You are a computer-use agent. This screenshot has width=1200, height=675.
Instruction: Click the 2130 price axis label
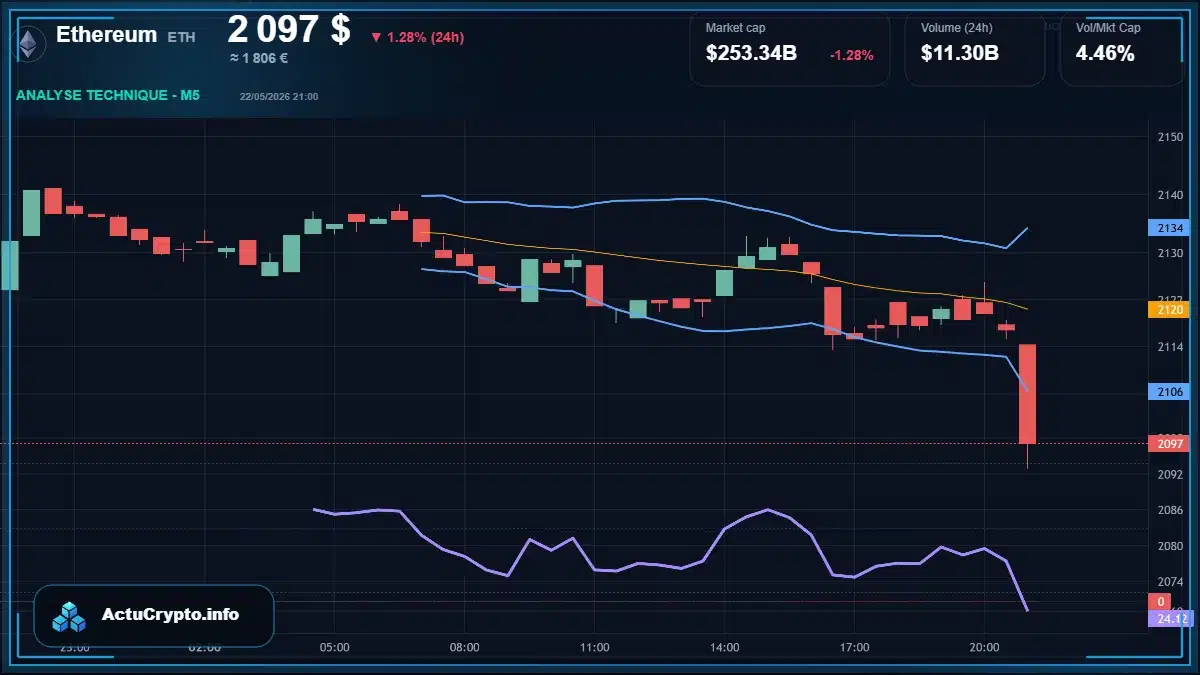[x=1169, y=254]
